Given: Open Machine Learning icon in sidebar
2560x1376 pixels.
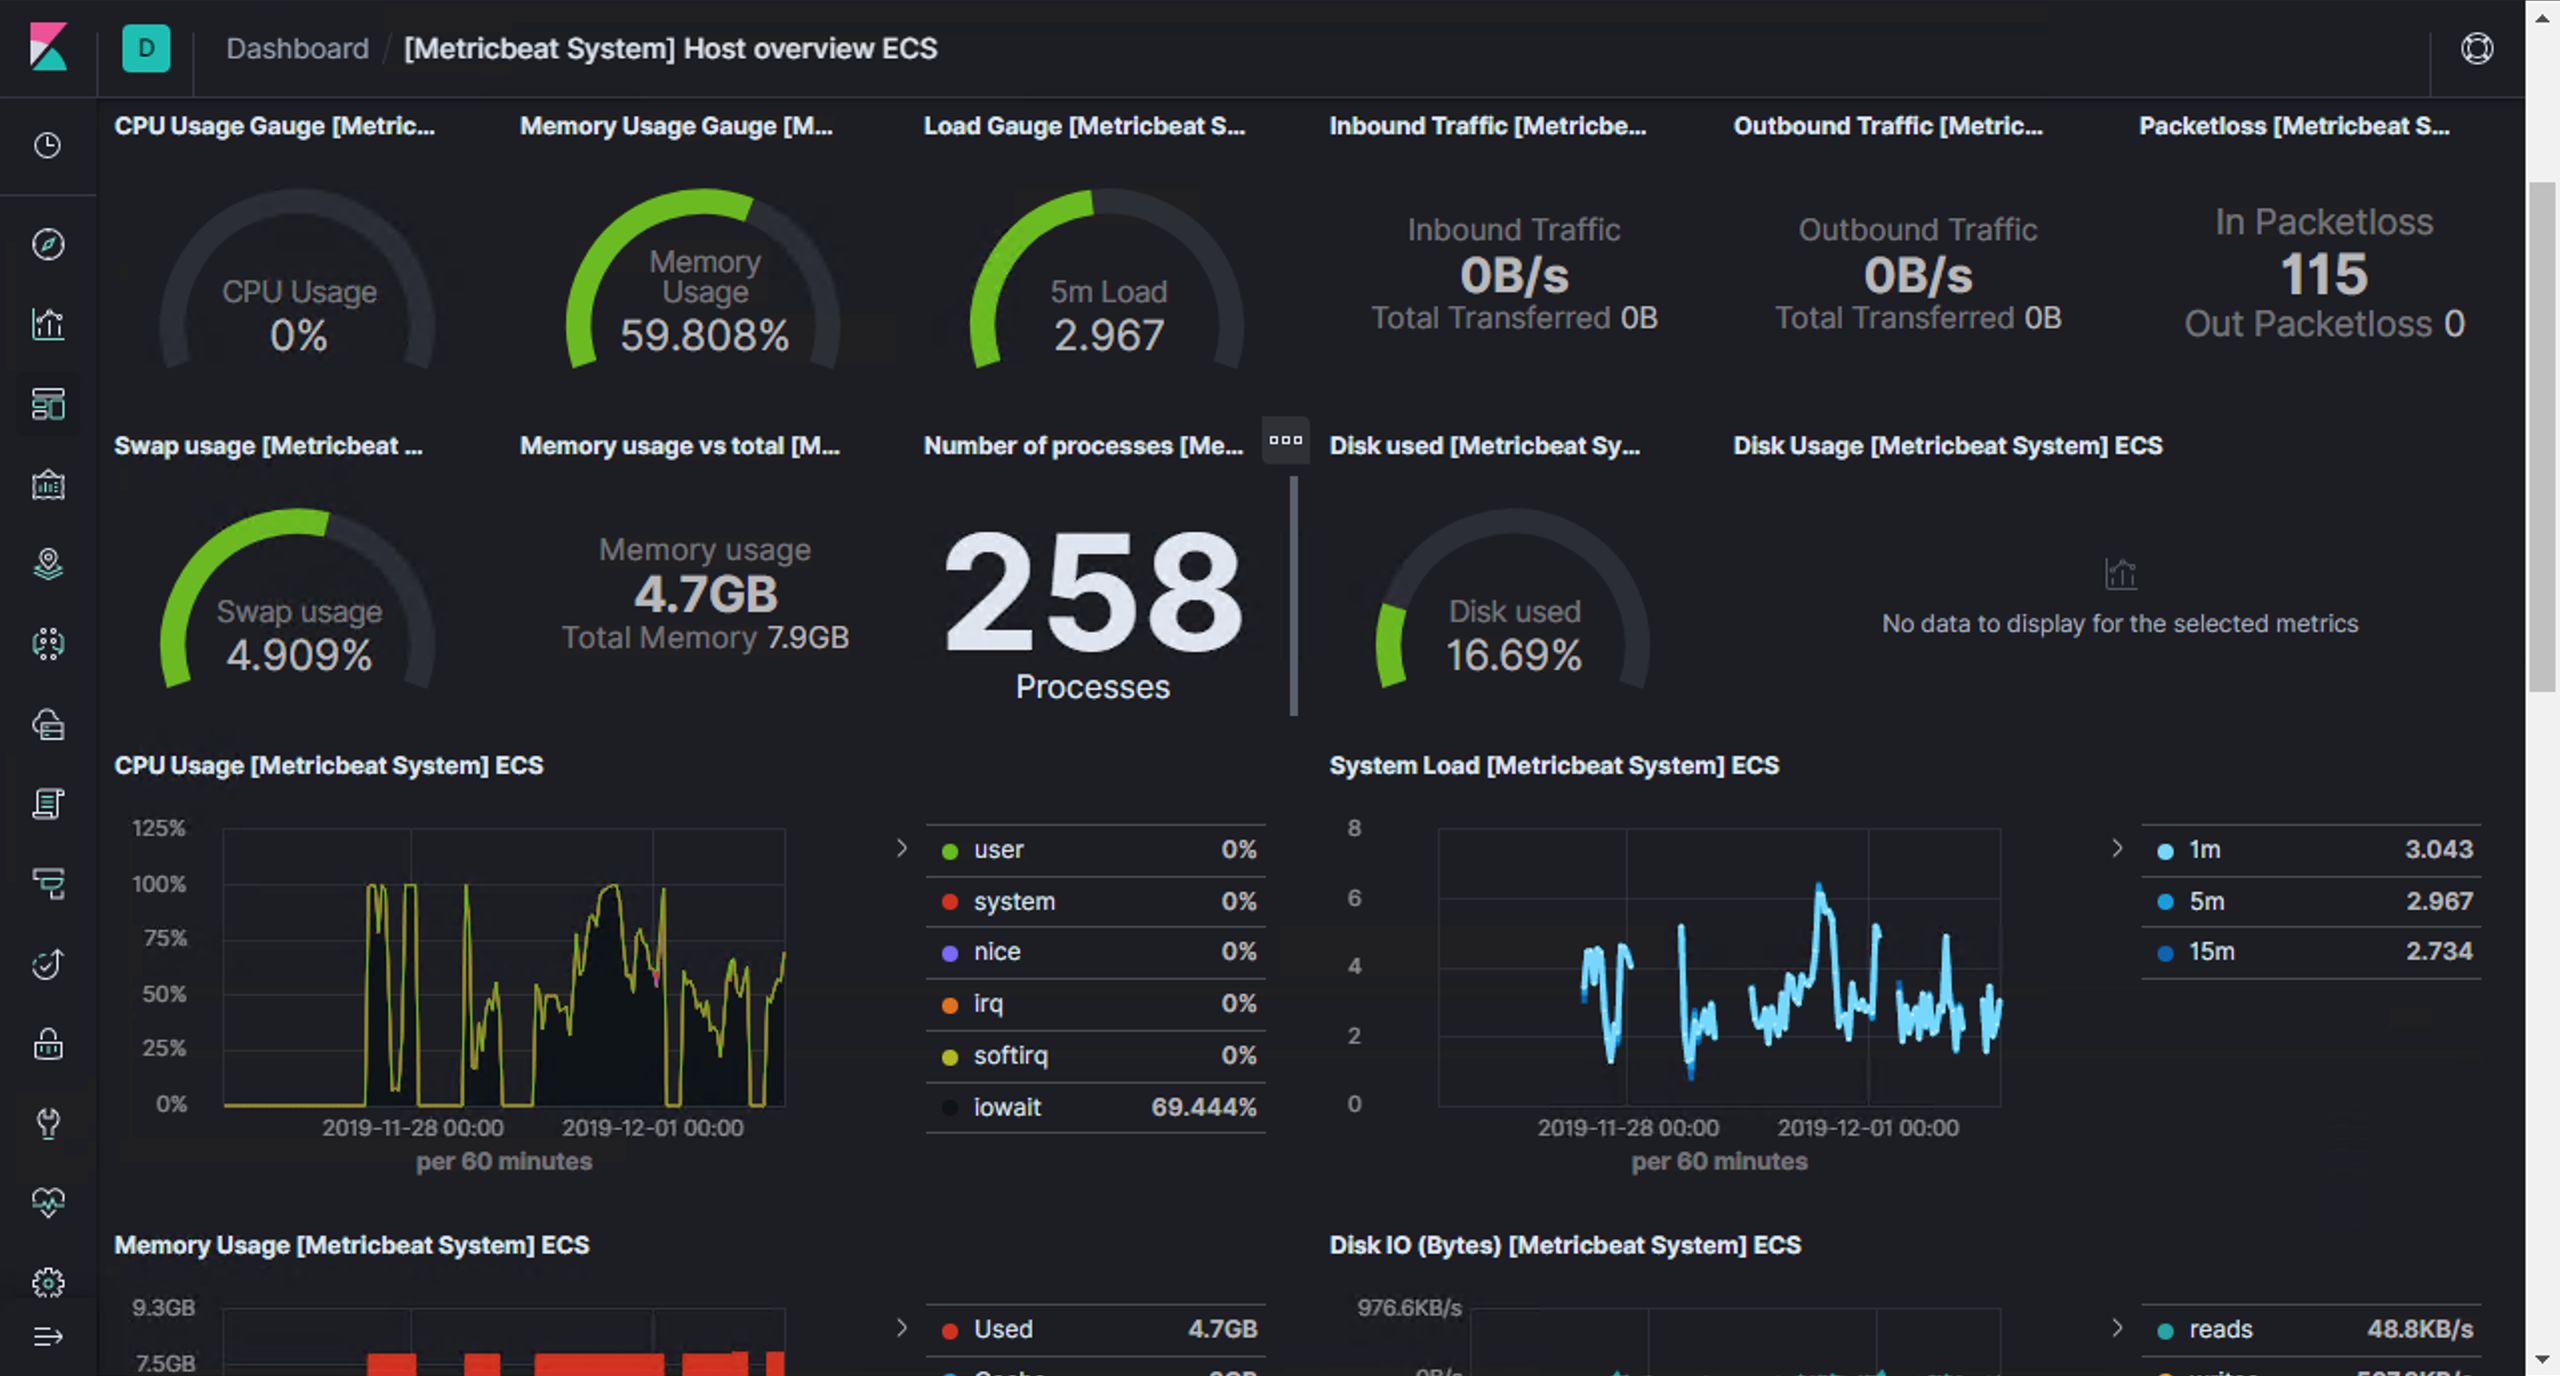Looking at the screenshot, I should point(47,644).
